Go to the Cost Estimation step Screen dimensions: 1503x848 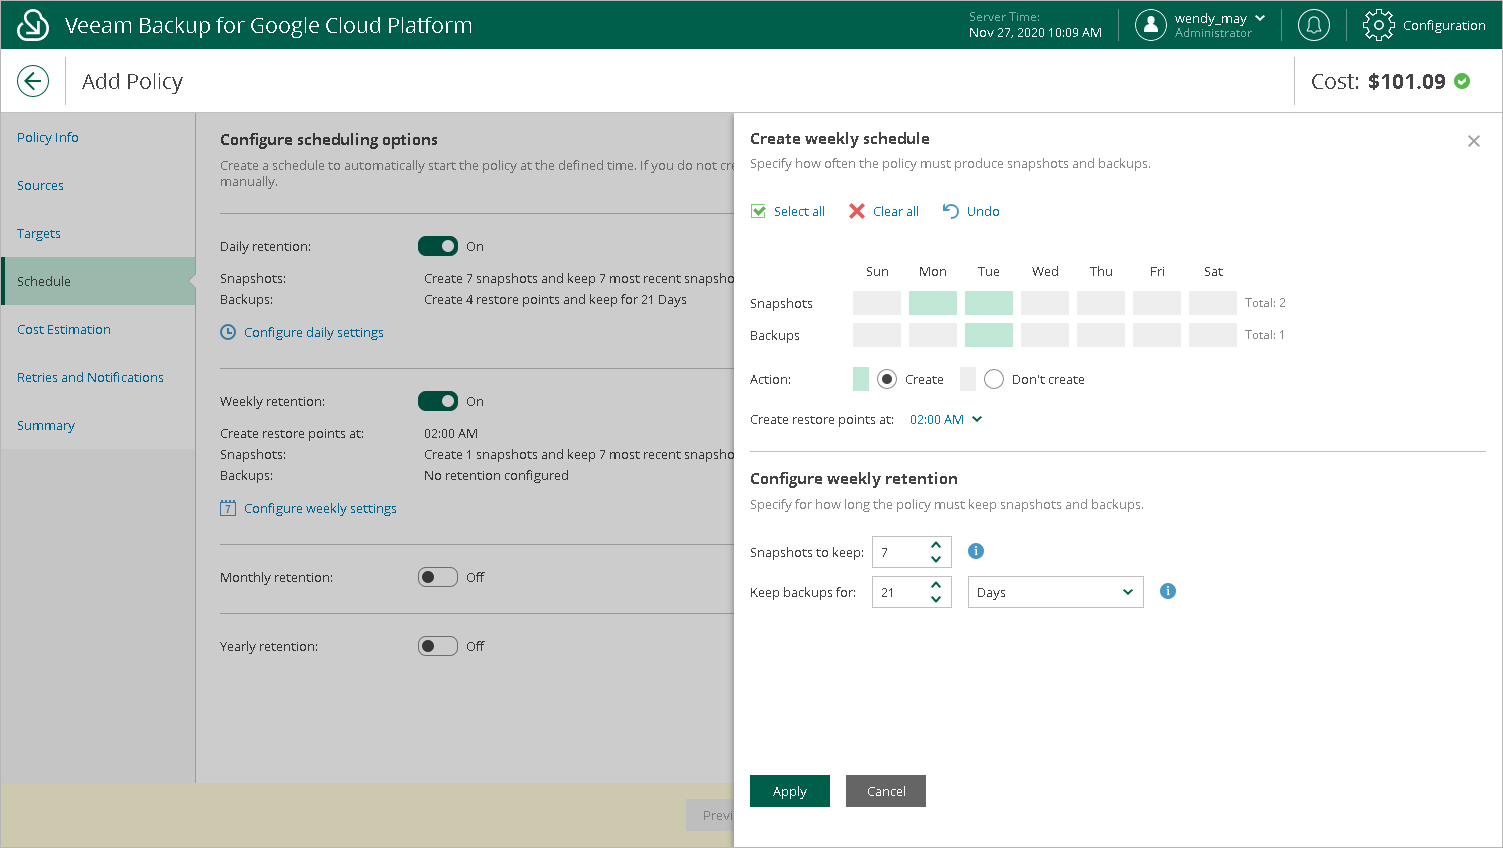click(x=64, y=329)
